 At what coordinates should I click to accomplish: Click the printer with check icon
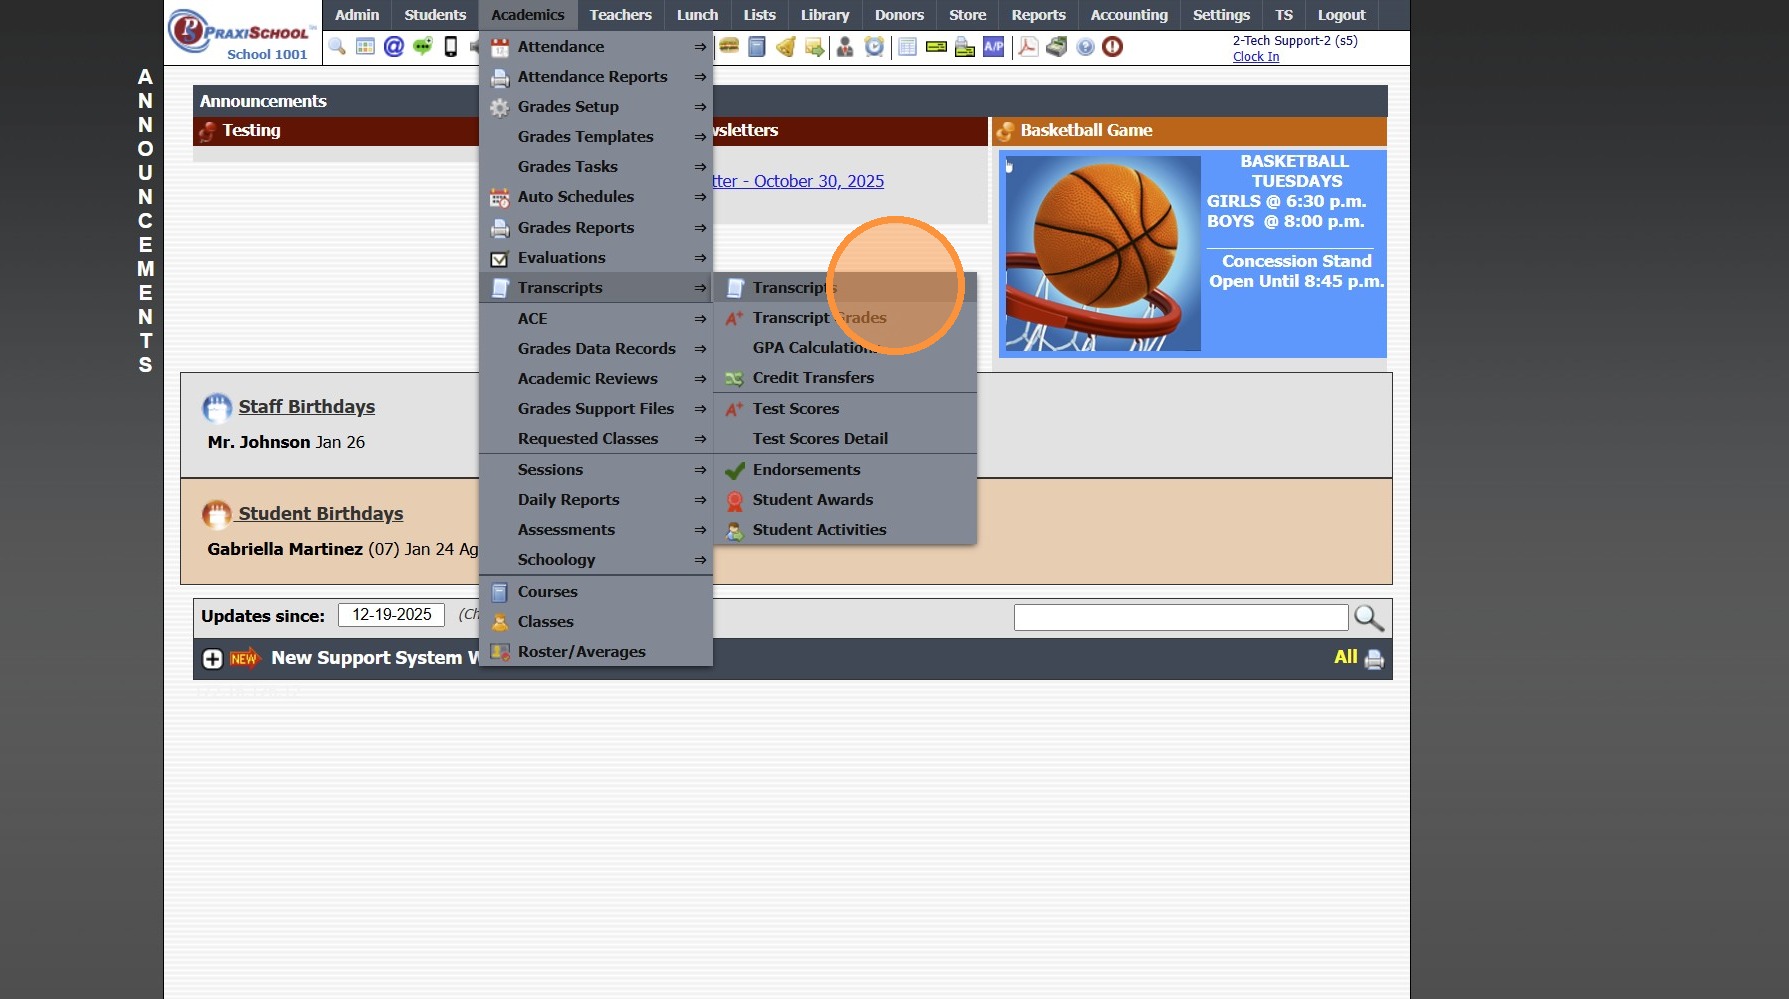coord(965,47)
